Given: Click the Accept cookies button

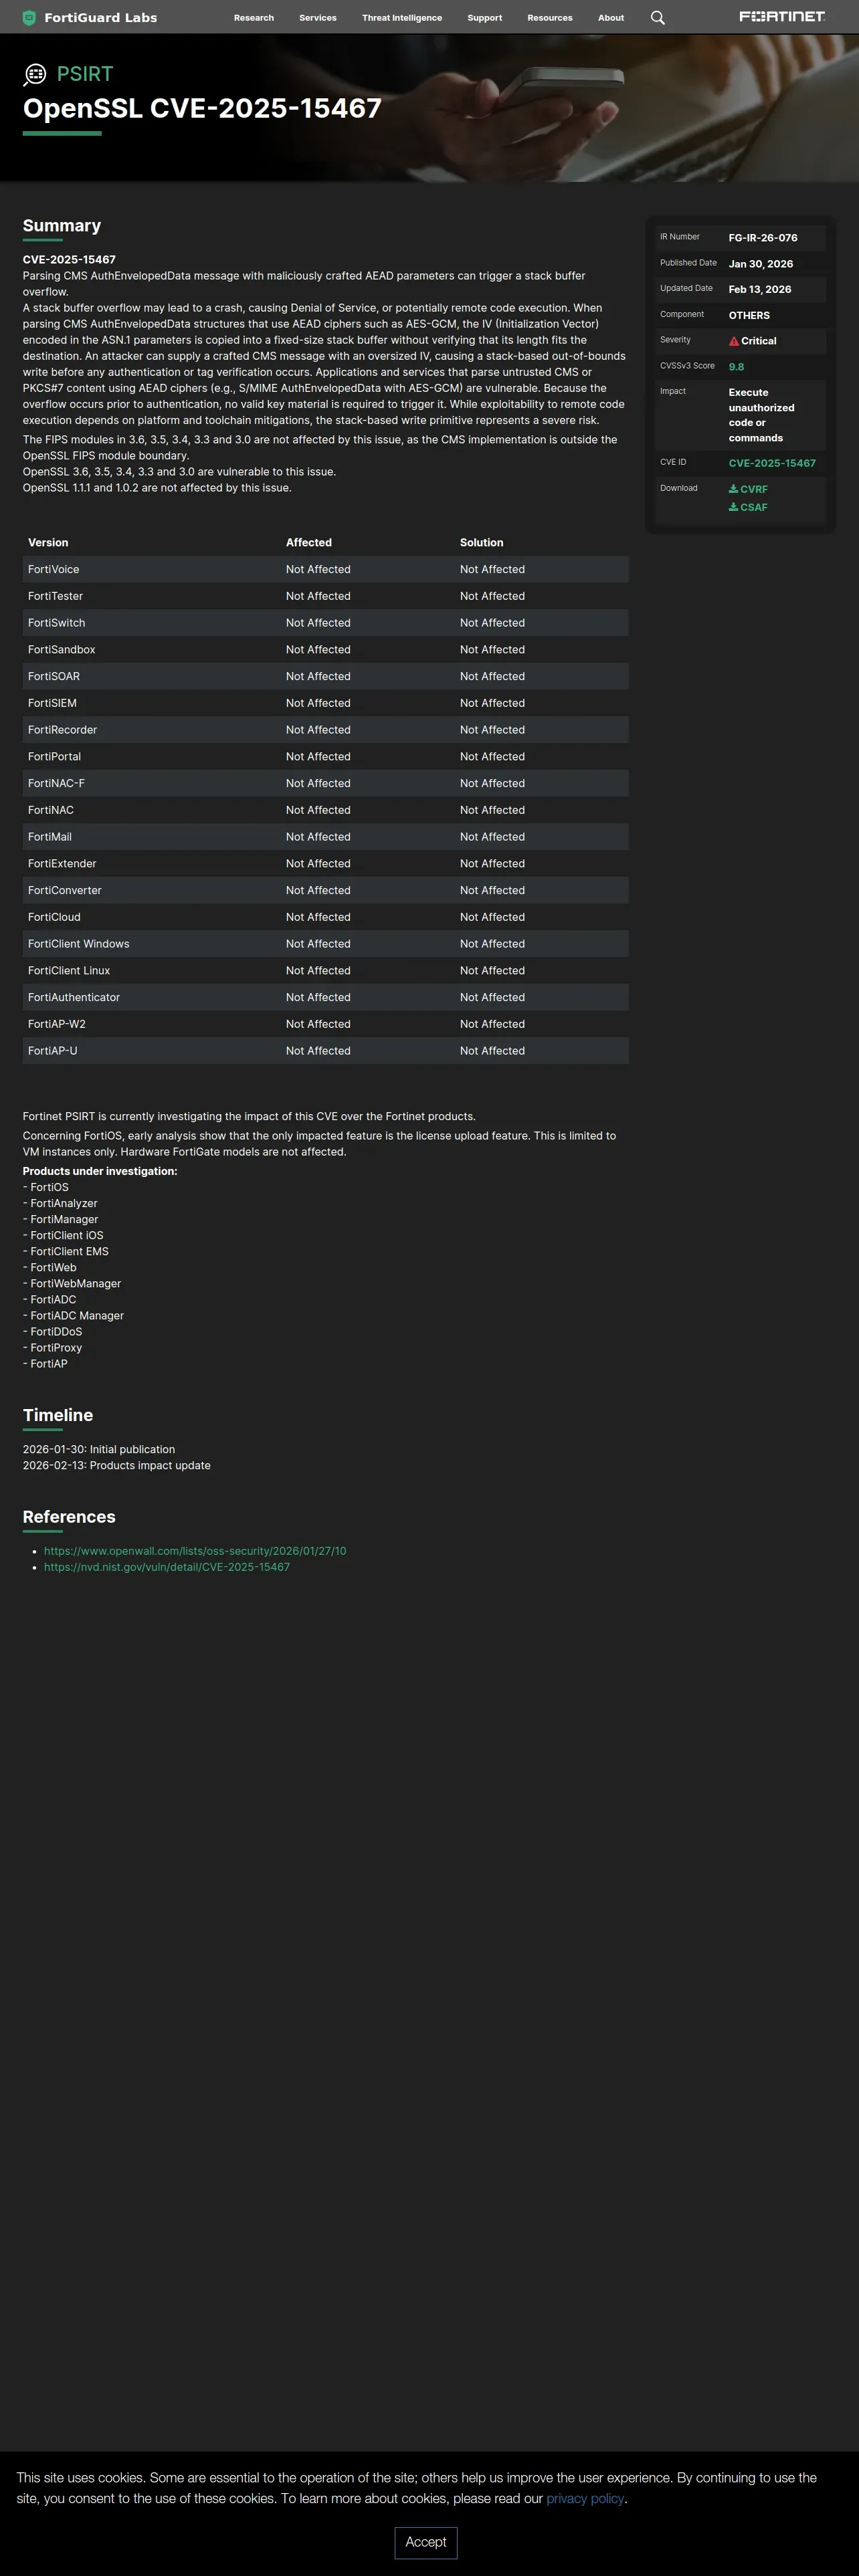Looking at the screenshot, I should (x=426, y=2542).
